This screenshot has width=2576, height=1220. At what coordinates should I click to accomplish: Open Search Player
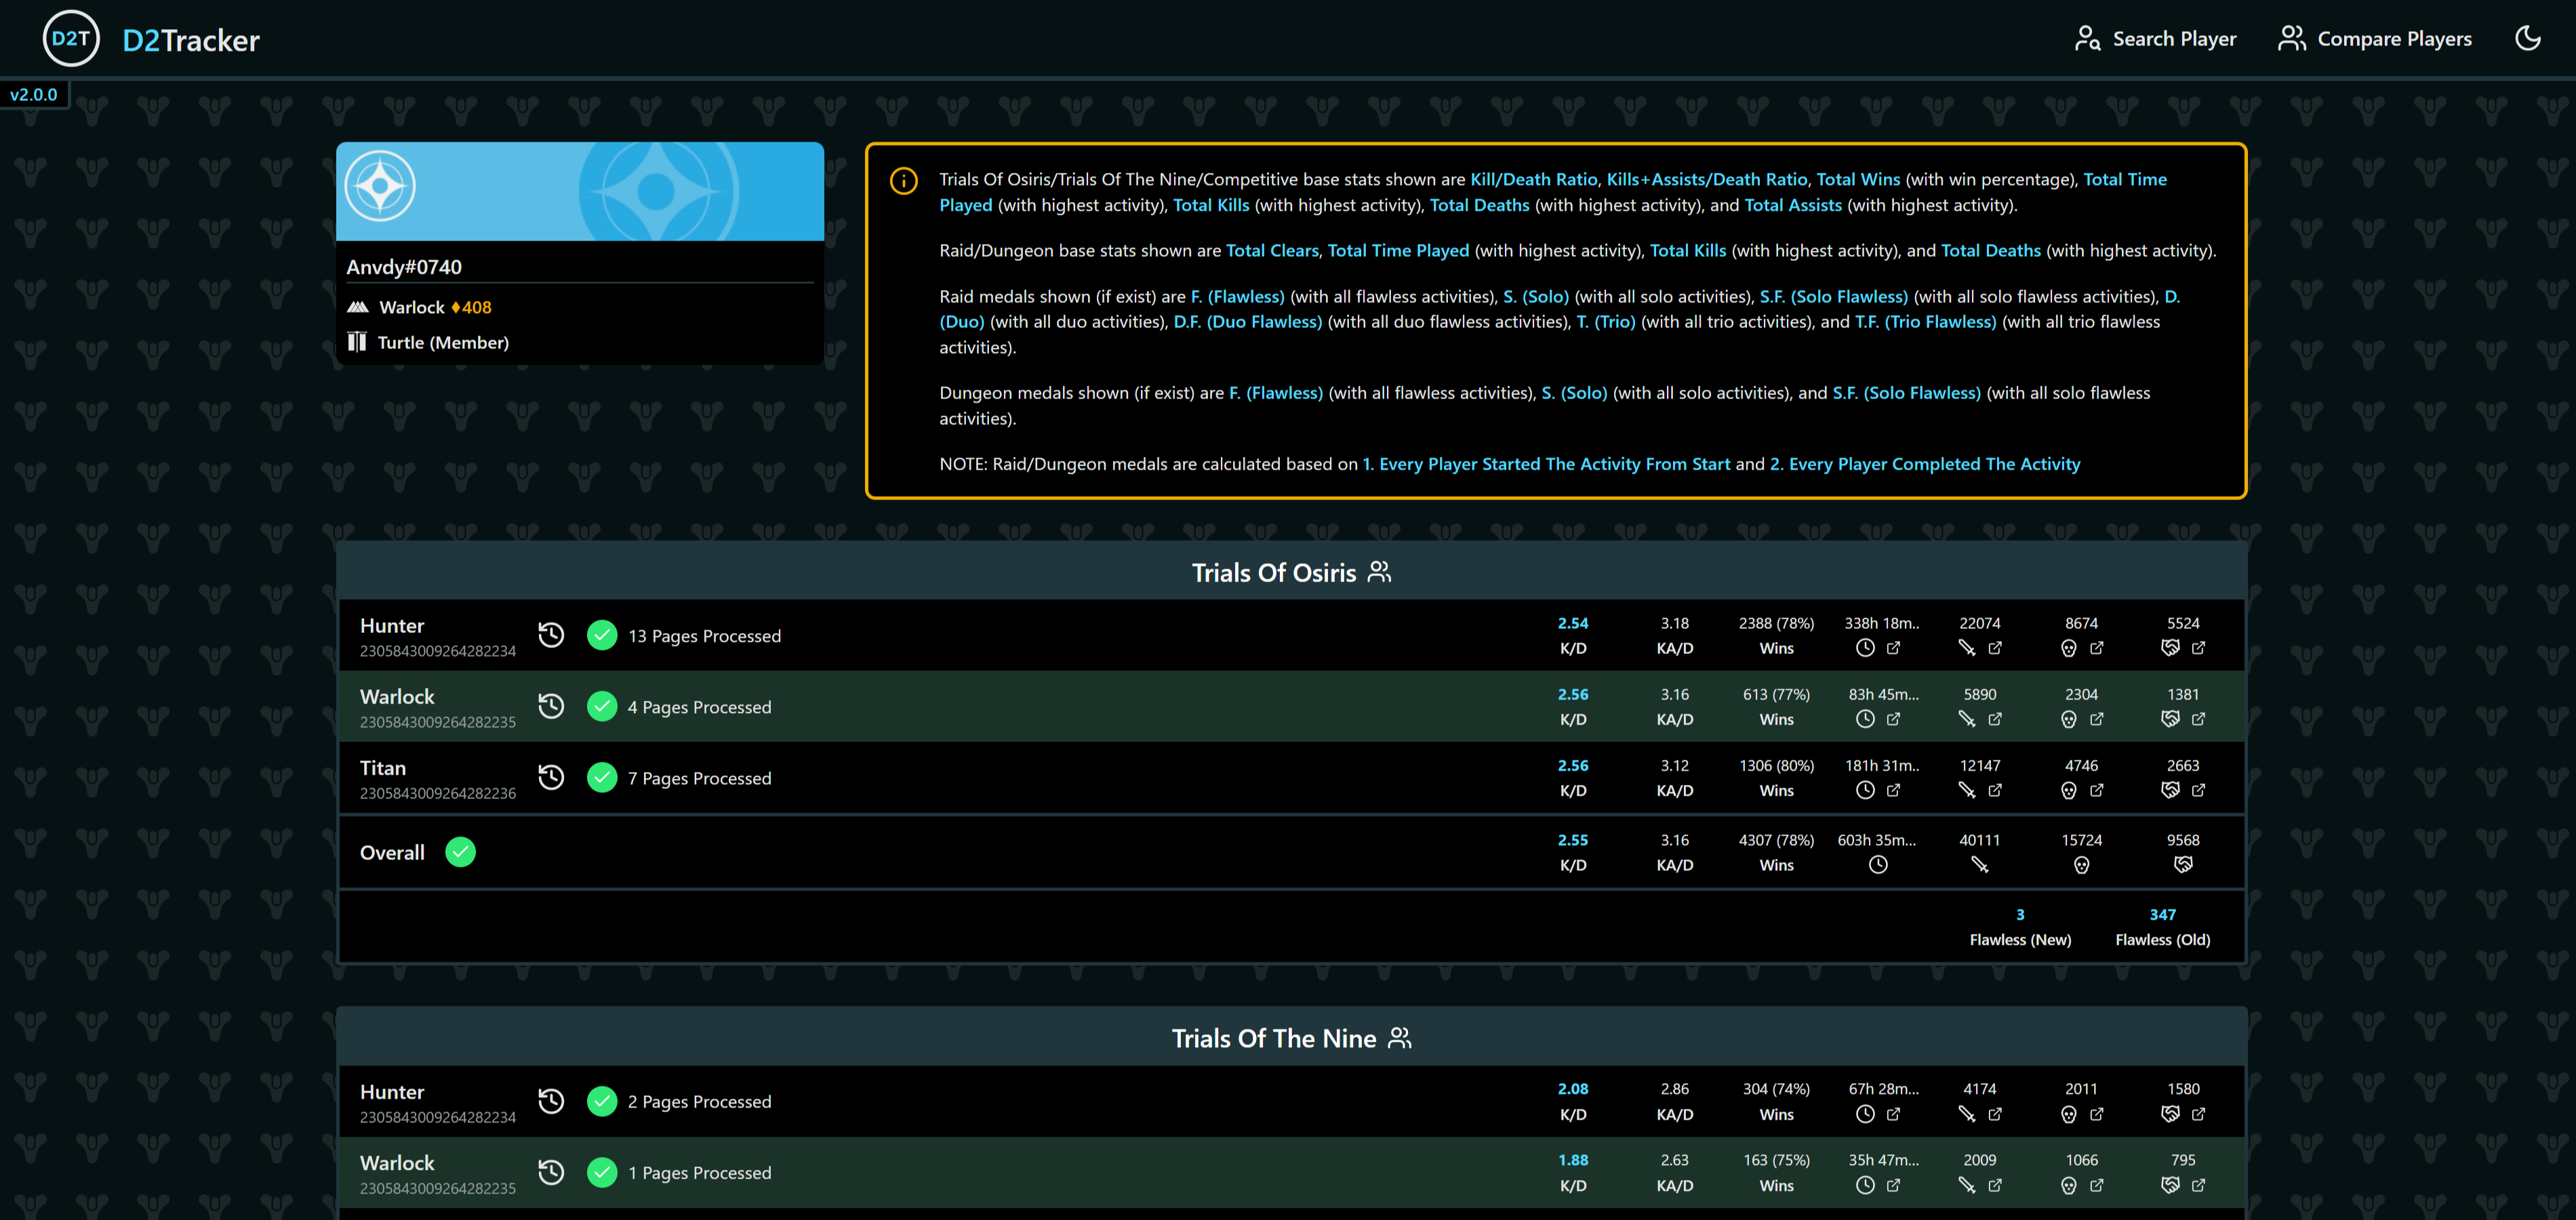tap(2155, 38)
